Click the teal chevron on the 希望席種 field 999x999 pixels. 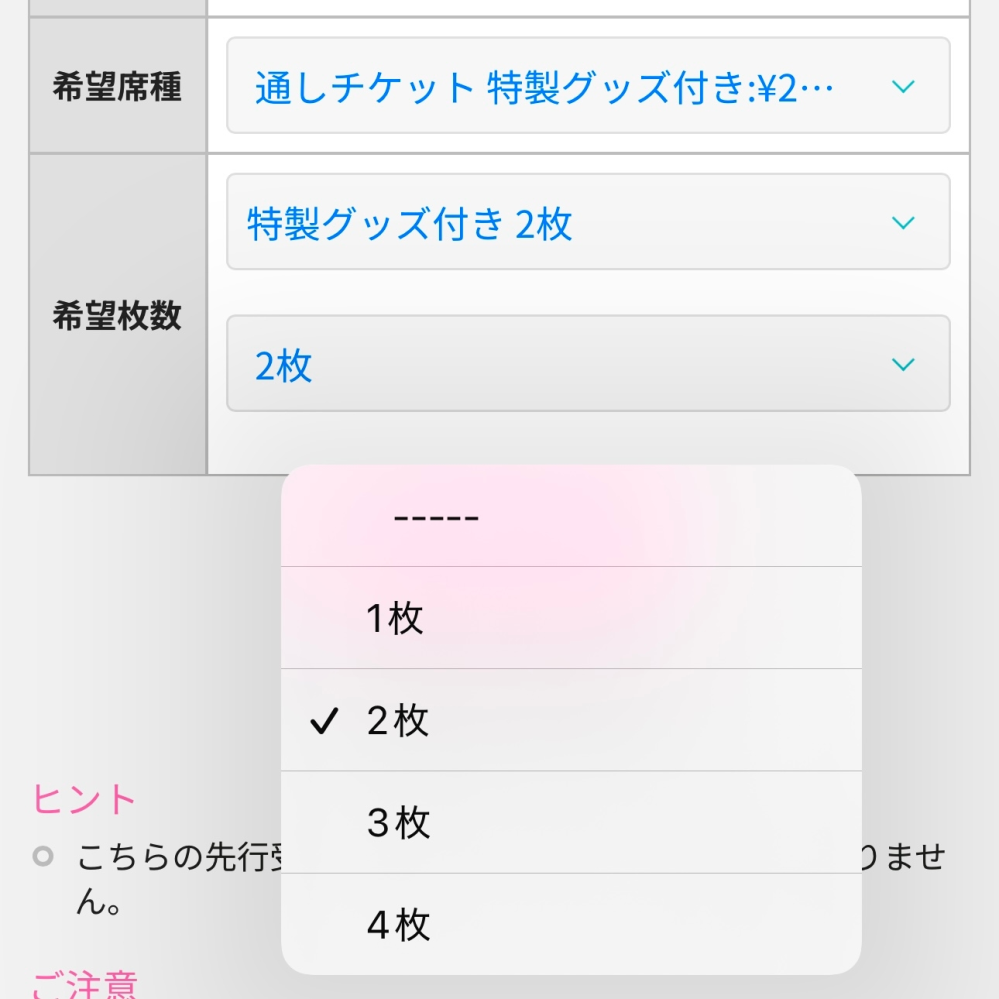coord(901,87)
